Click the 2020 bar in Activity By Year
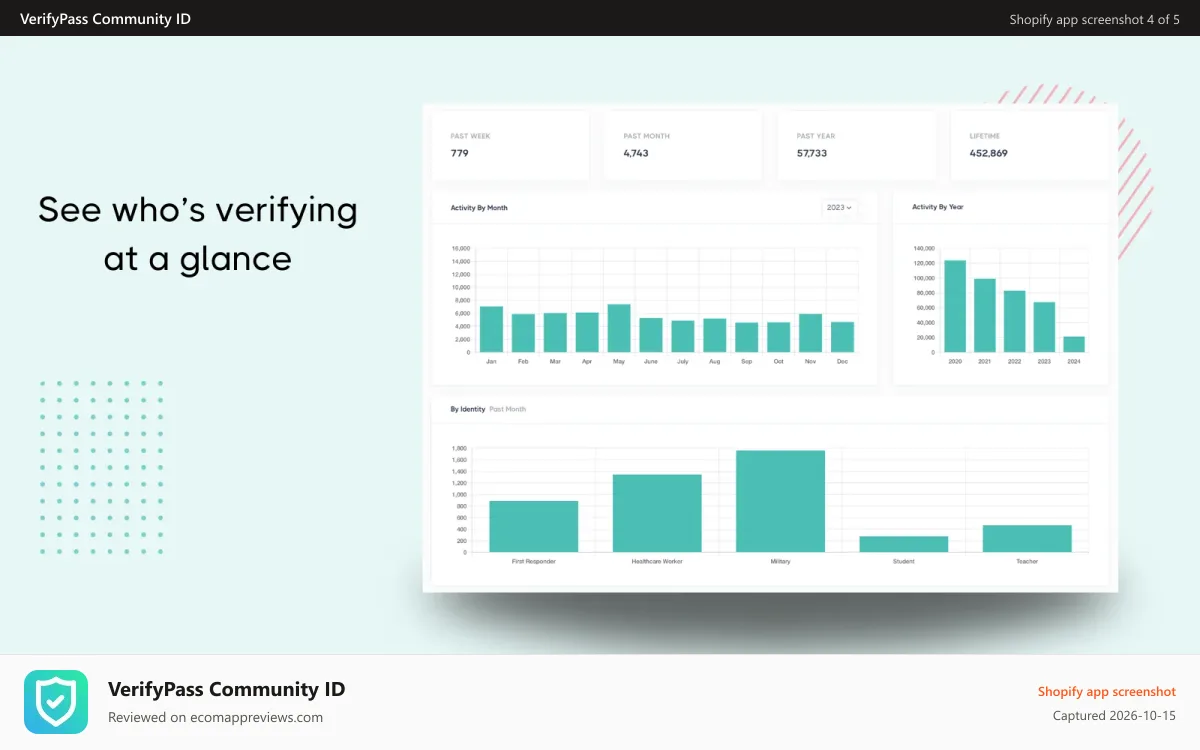1200x750 pixels. click(955, 306)
